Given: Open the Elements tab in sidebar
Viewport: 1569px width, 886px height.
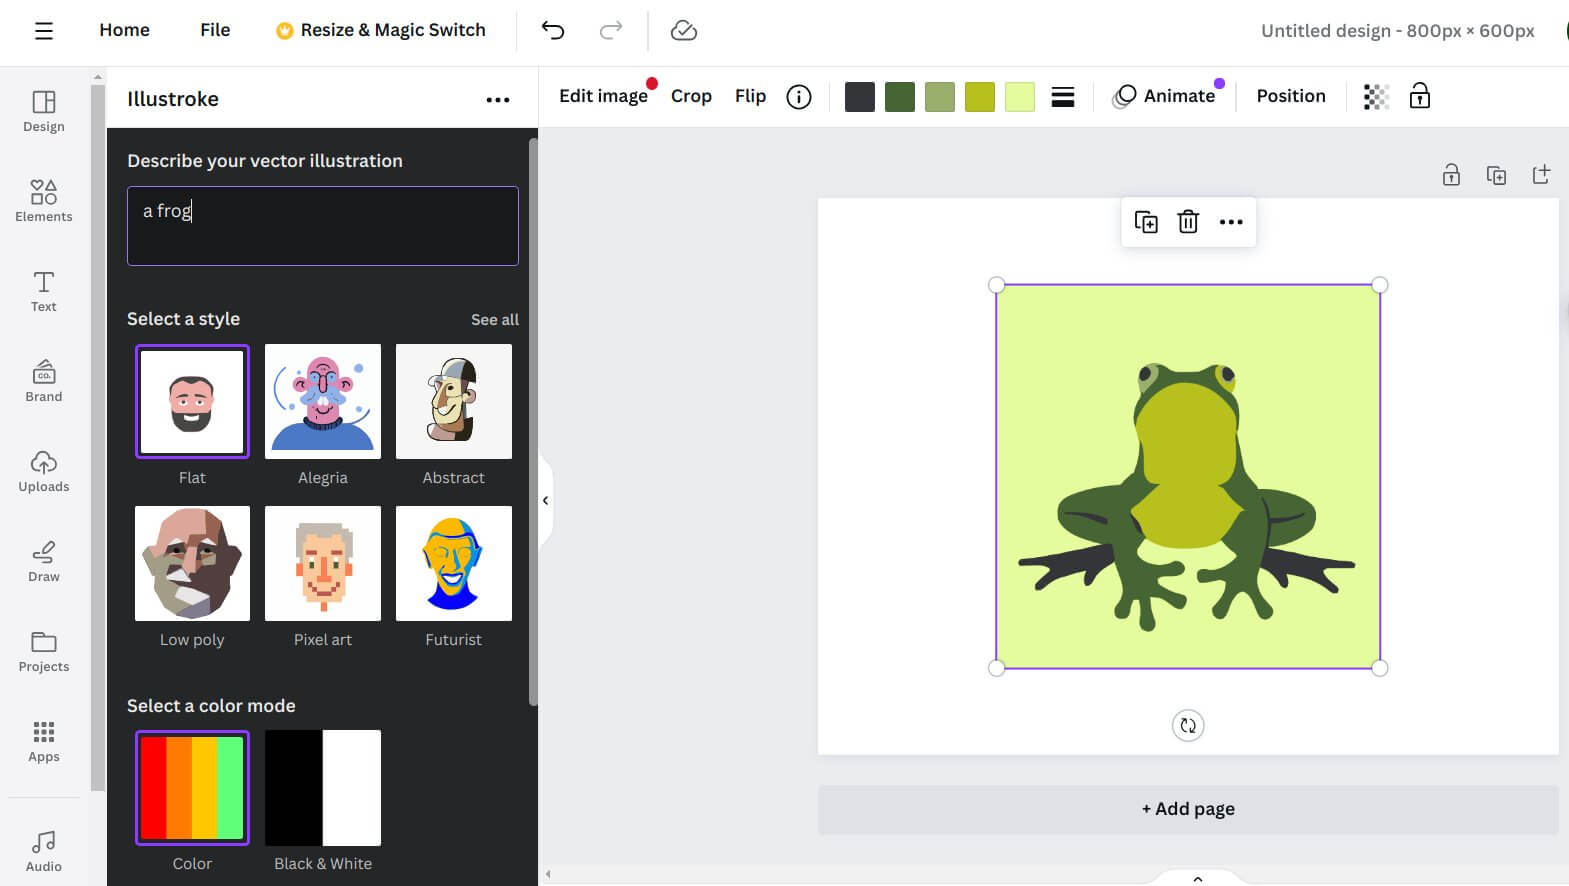Looking at the screenshot, I should click(44, 200).
